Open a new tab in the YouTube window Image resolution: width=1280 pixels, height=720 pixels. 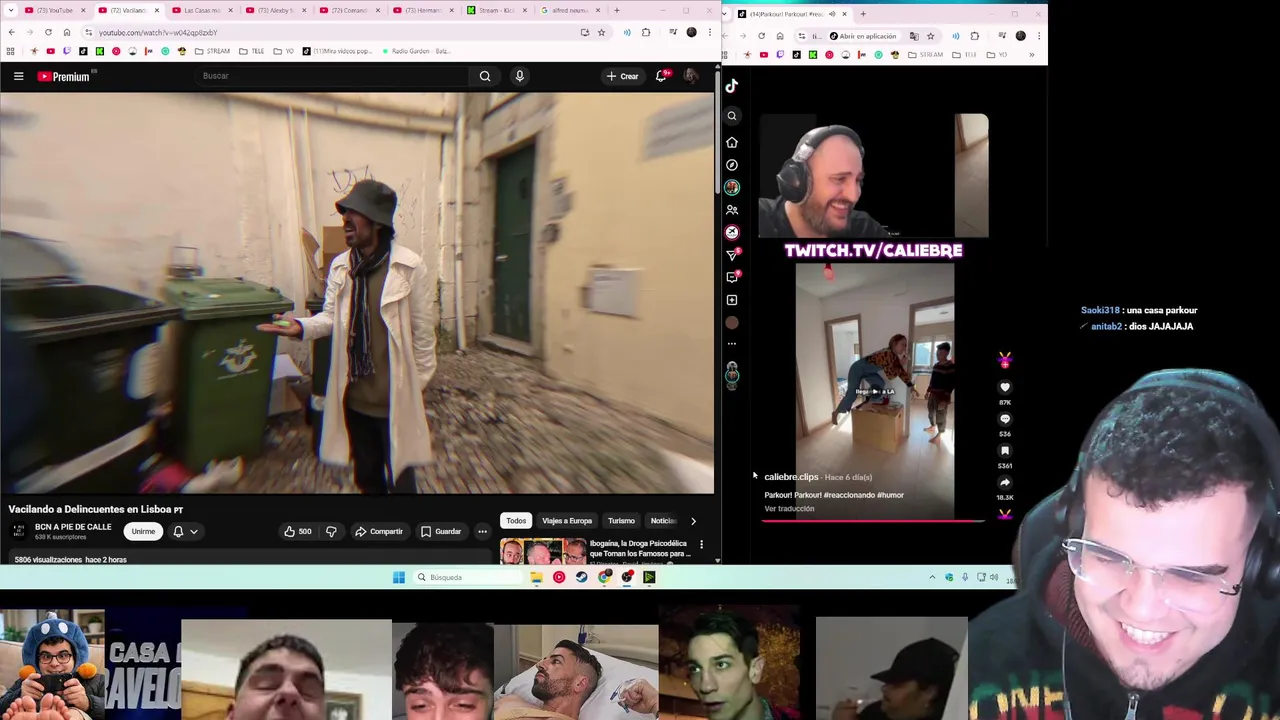click(617, 10)
